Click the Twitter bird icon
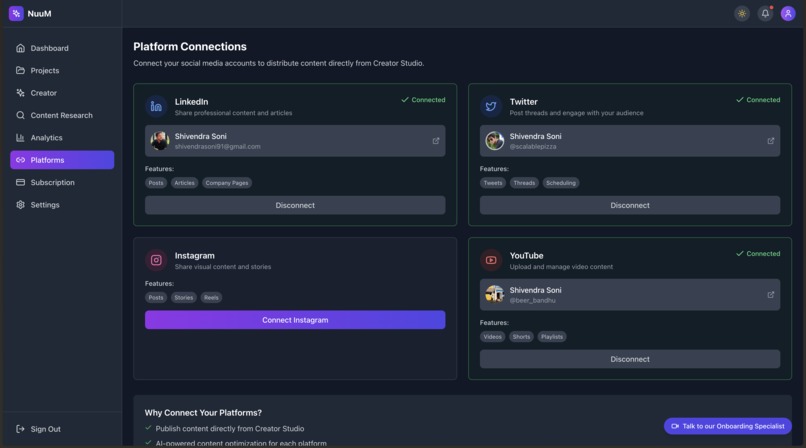Viewport: 806px width, 448px height. pyautogui.click(x=491, y=106)
